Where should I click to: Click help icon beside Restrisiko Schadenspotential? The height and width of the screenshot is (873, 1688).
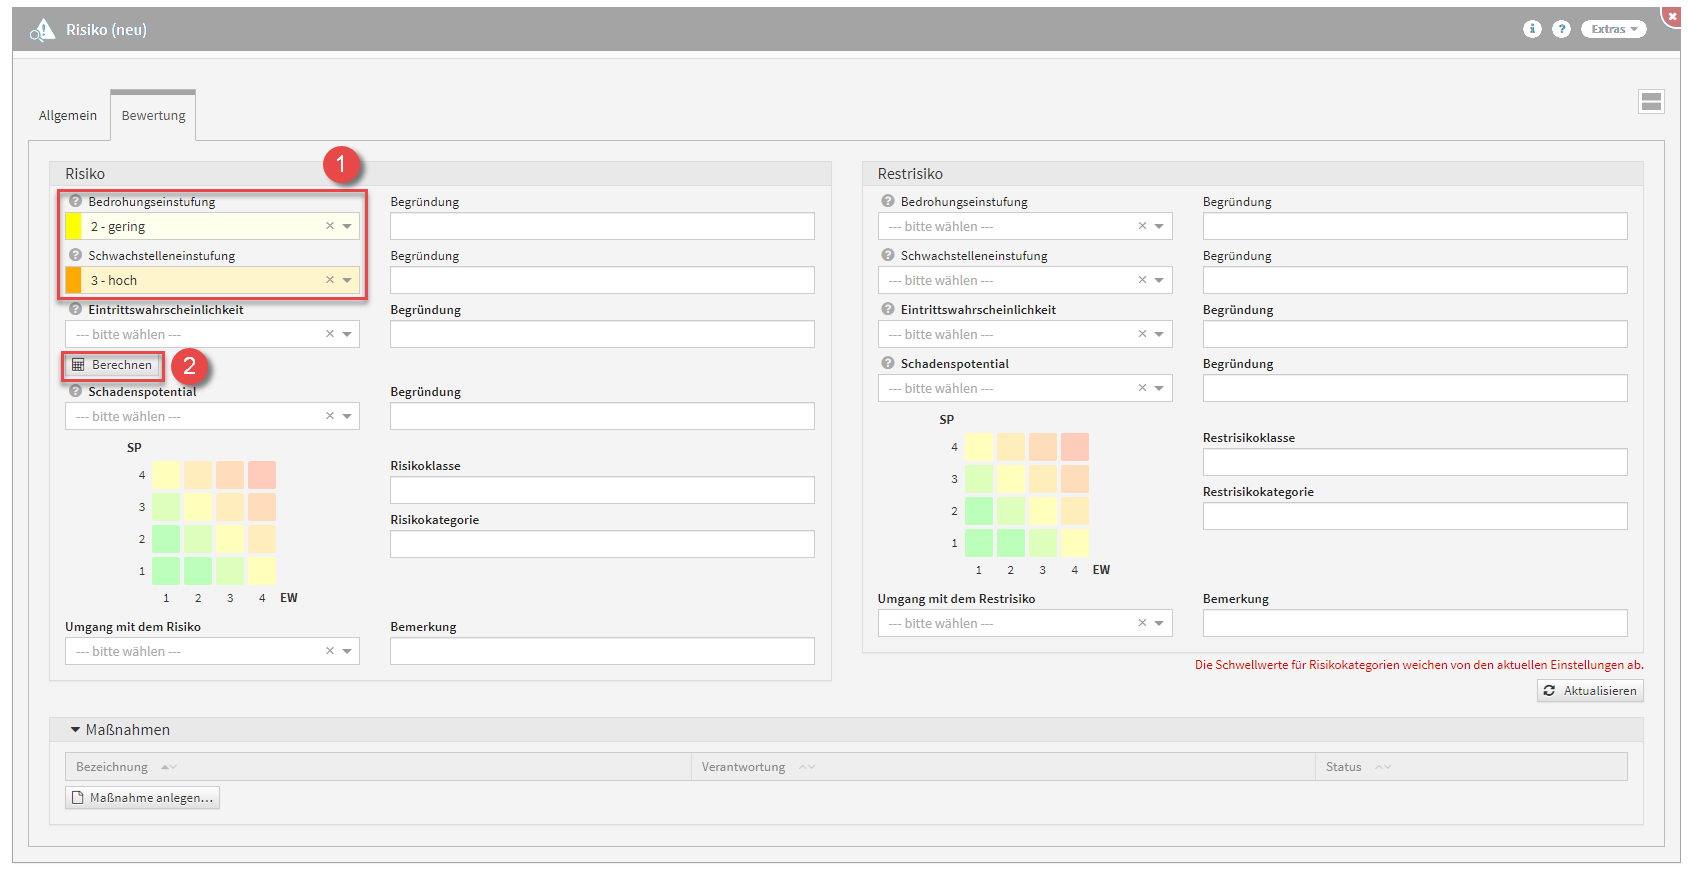(887, 363)
